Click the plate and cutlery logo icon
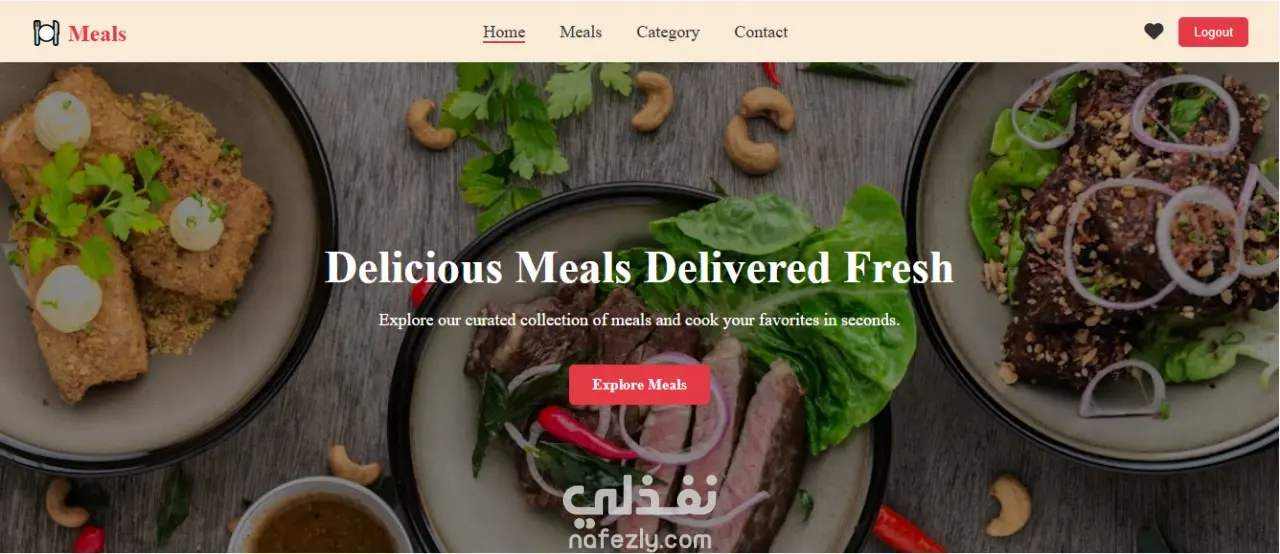 (x=46, y=33)
